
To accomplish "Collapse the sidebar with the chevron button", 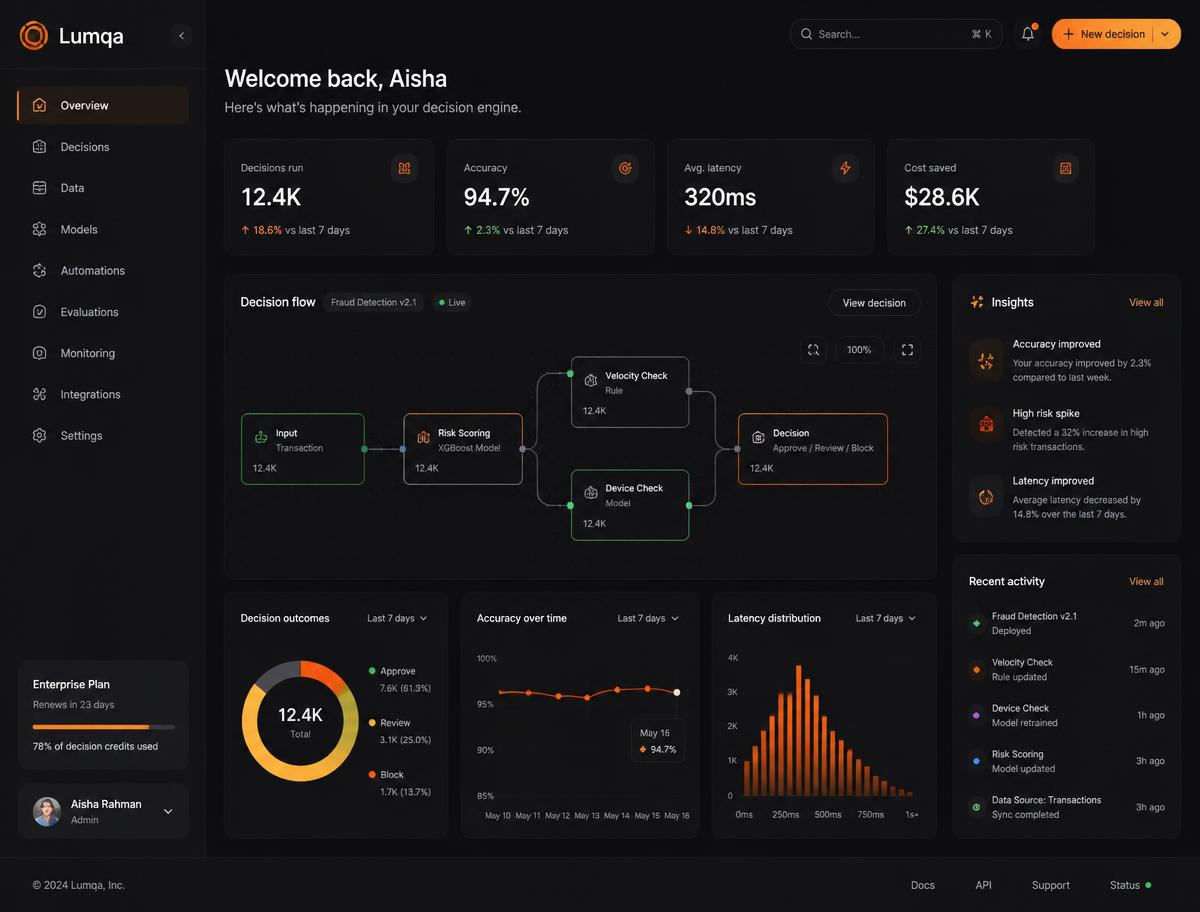I will tap(181, 36).
